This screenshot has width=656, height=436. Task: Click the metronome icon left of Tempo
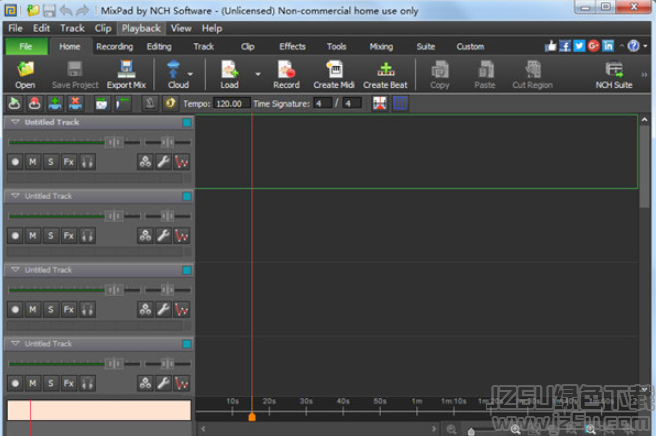pyautogui.click(x=150, y=103)
